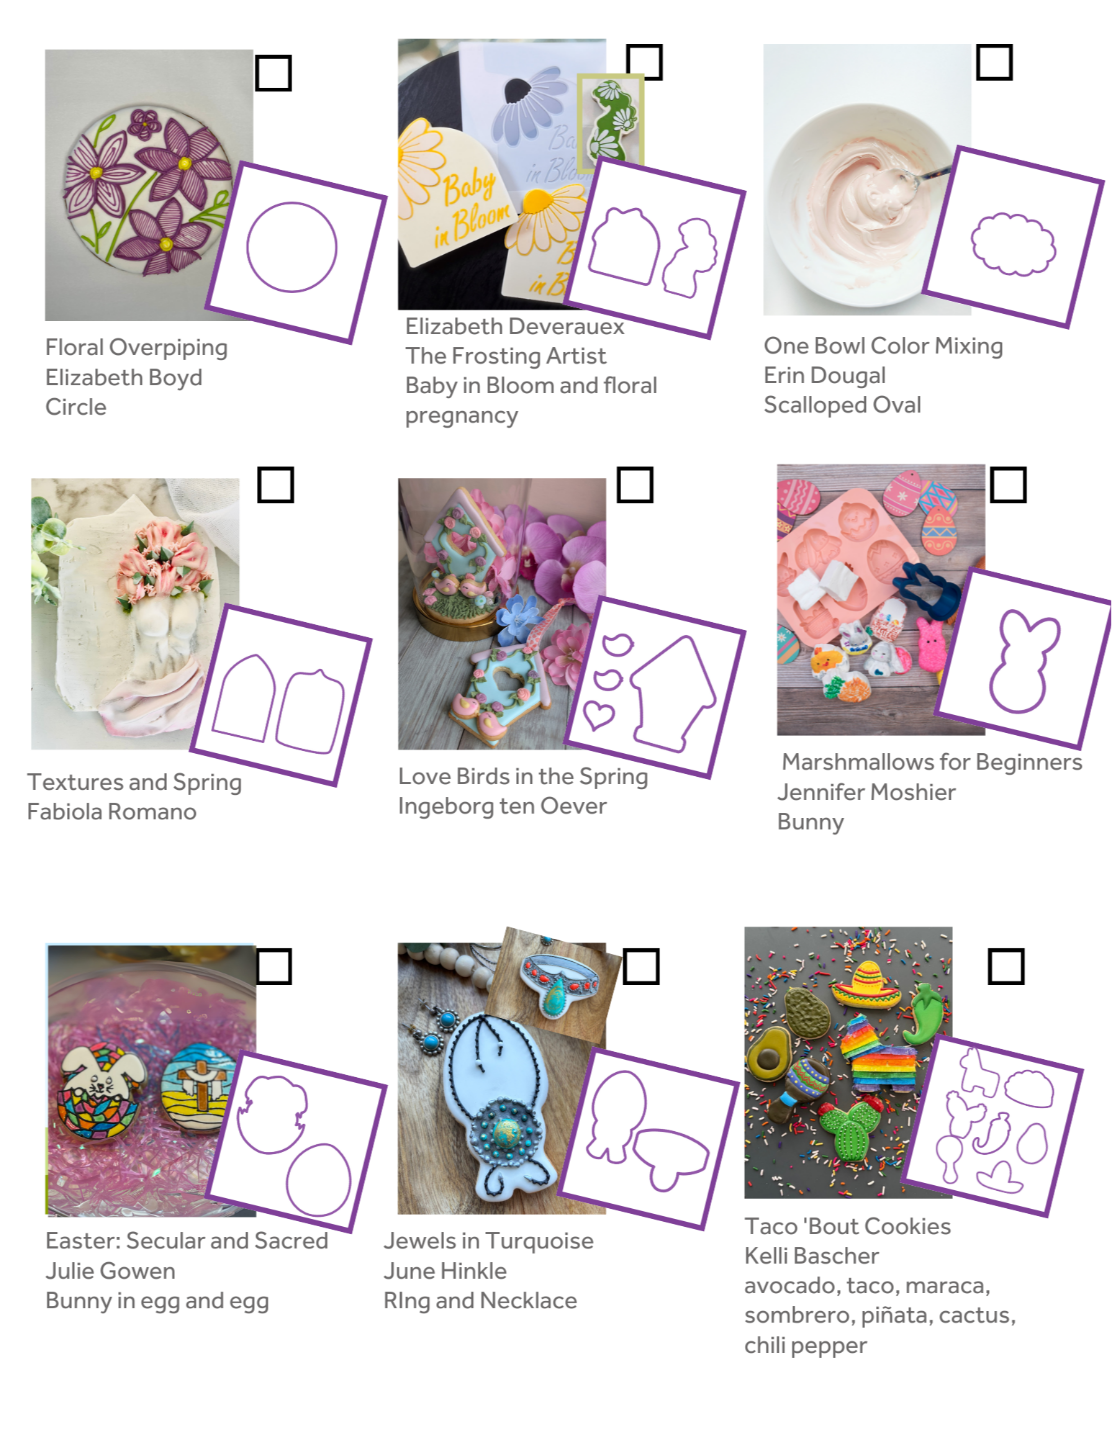Select the arch and jar cutter outline
The image size is (1112, 1440).
281,695
